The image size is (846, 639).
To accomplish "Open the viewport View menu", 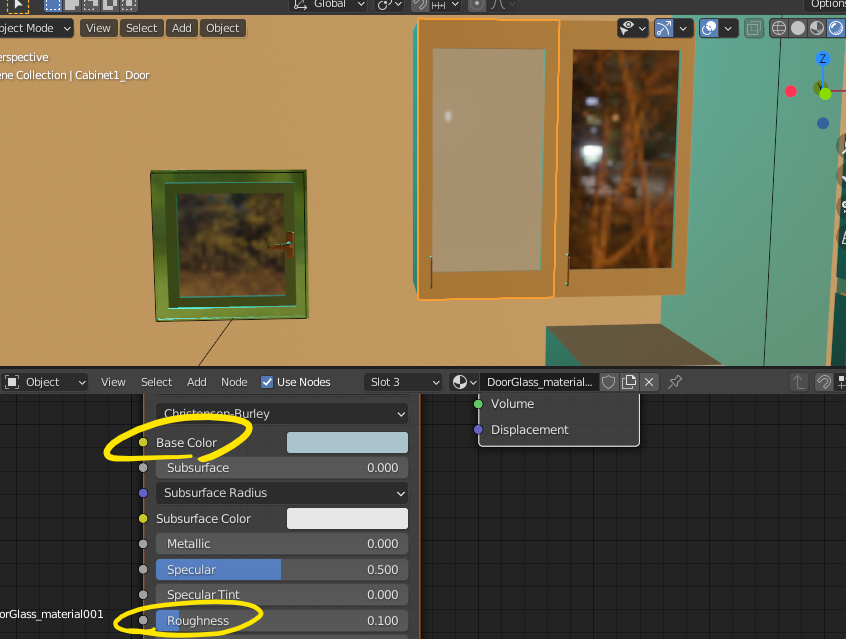I will click(x=98, y=28).
